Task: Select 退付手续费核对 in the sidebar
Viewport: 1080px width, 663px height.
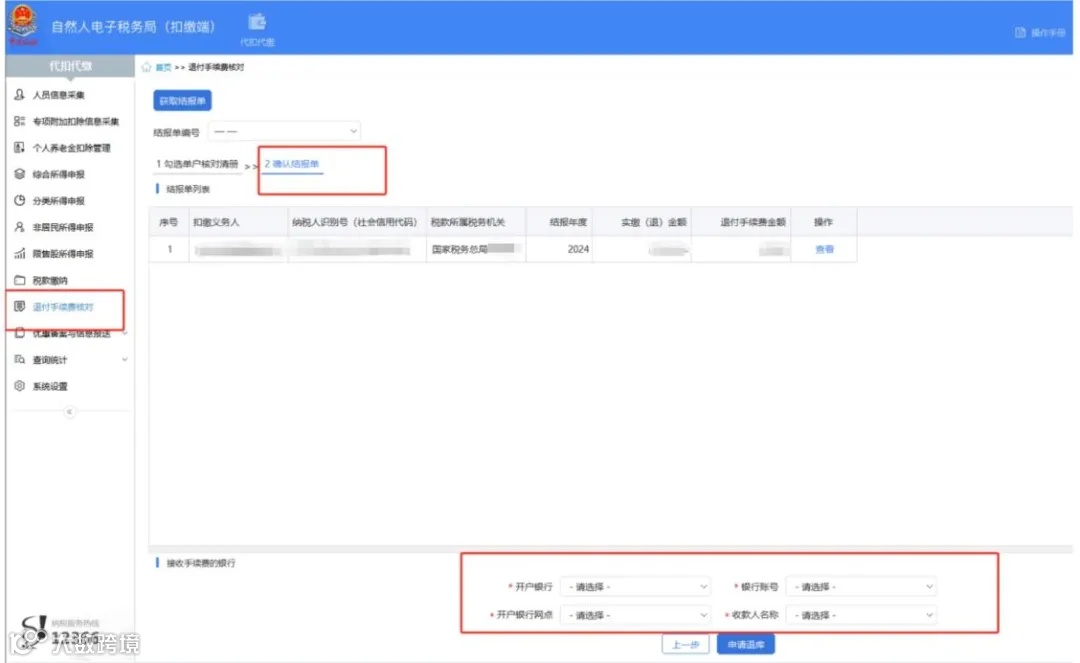Action: click(x=63, y=307)
